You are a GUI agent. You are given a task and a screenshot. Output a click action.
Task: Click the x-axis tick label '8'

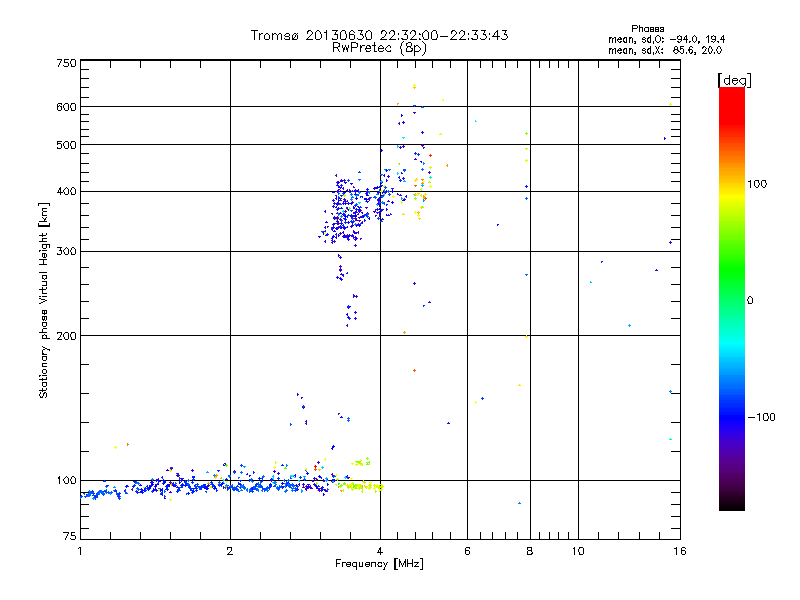[530, 551]
